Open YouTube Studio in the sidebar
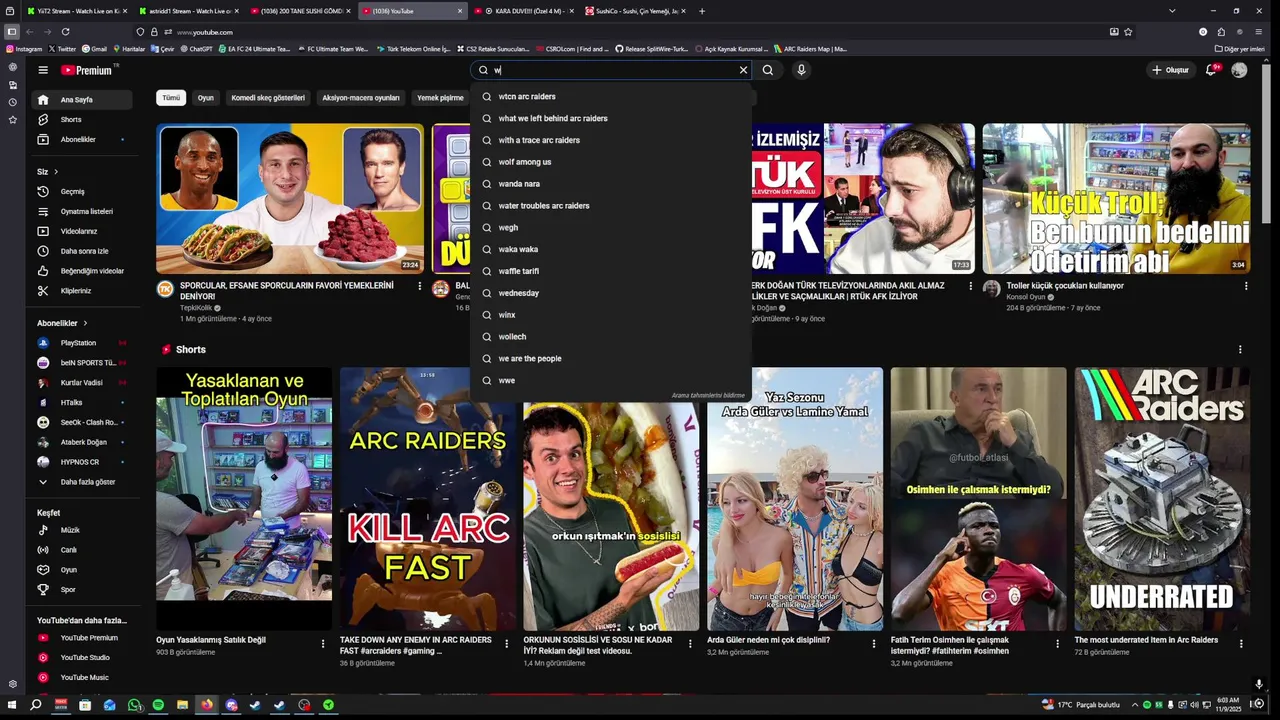1280x720 pixels. tap(83, 658)
